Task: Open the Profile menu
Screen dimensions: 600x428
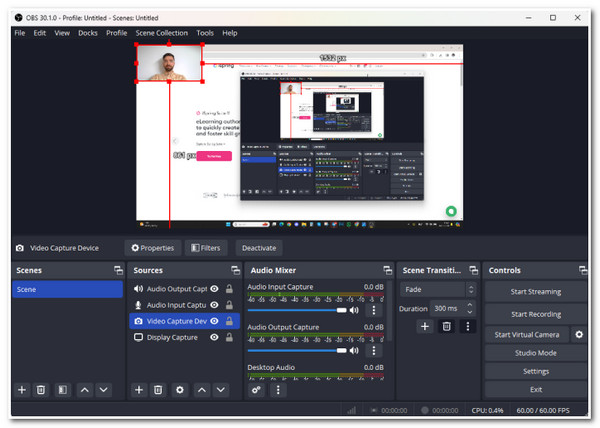Action: click(117, 33)
